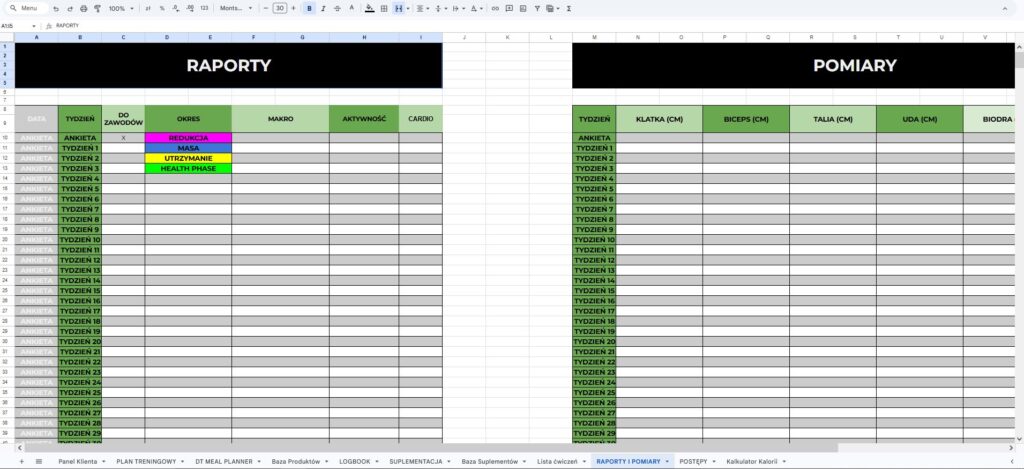
Task: Click the print icon
Action: point(84,8)
